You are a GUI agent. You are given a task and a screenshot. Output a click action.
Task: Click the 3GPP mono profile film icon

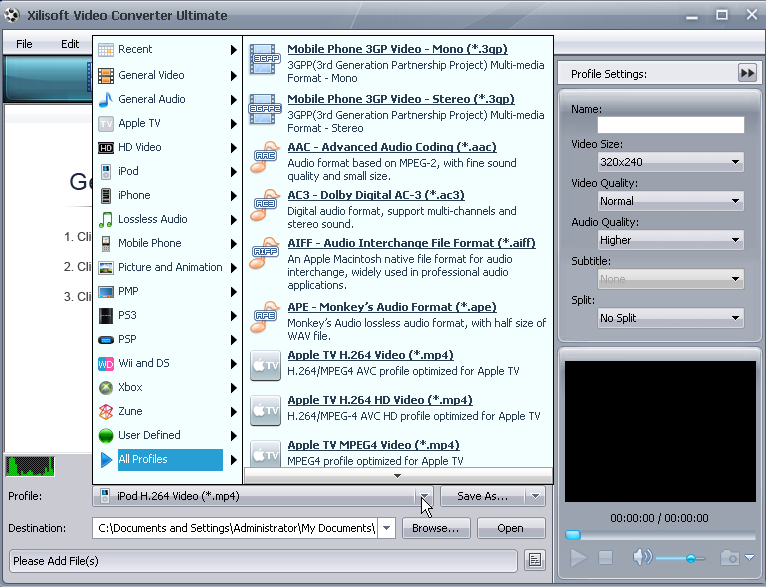[264, 59]
